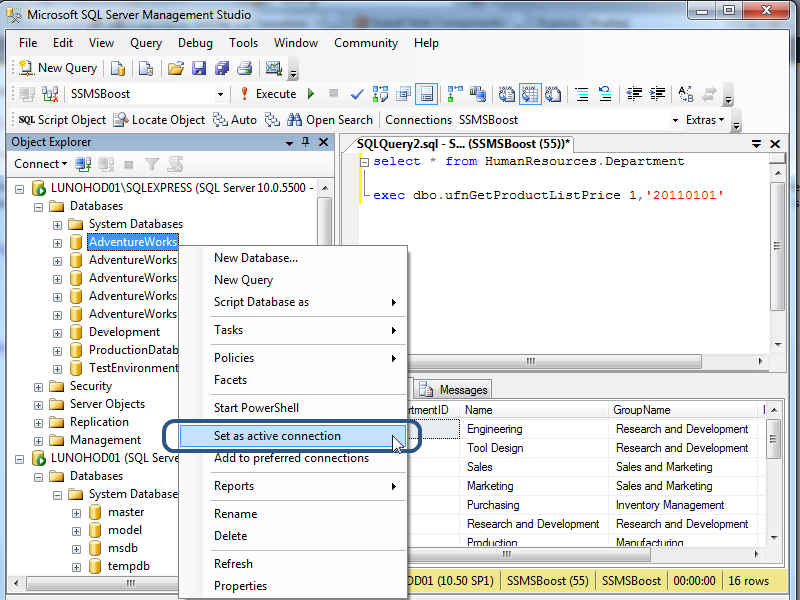Open a file with the folder icon
This screenshot has height=600, width=800.
[x=176, y=68]
